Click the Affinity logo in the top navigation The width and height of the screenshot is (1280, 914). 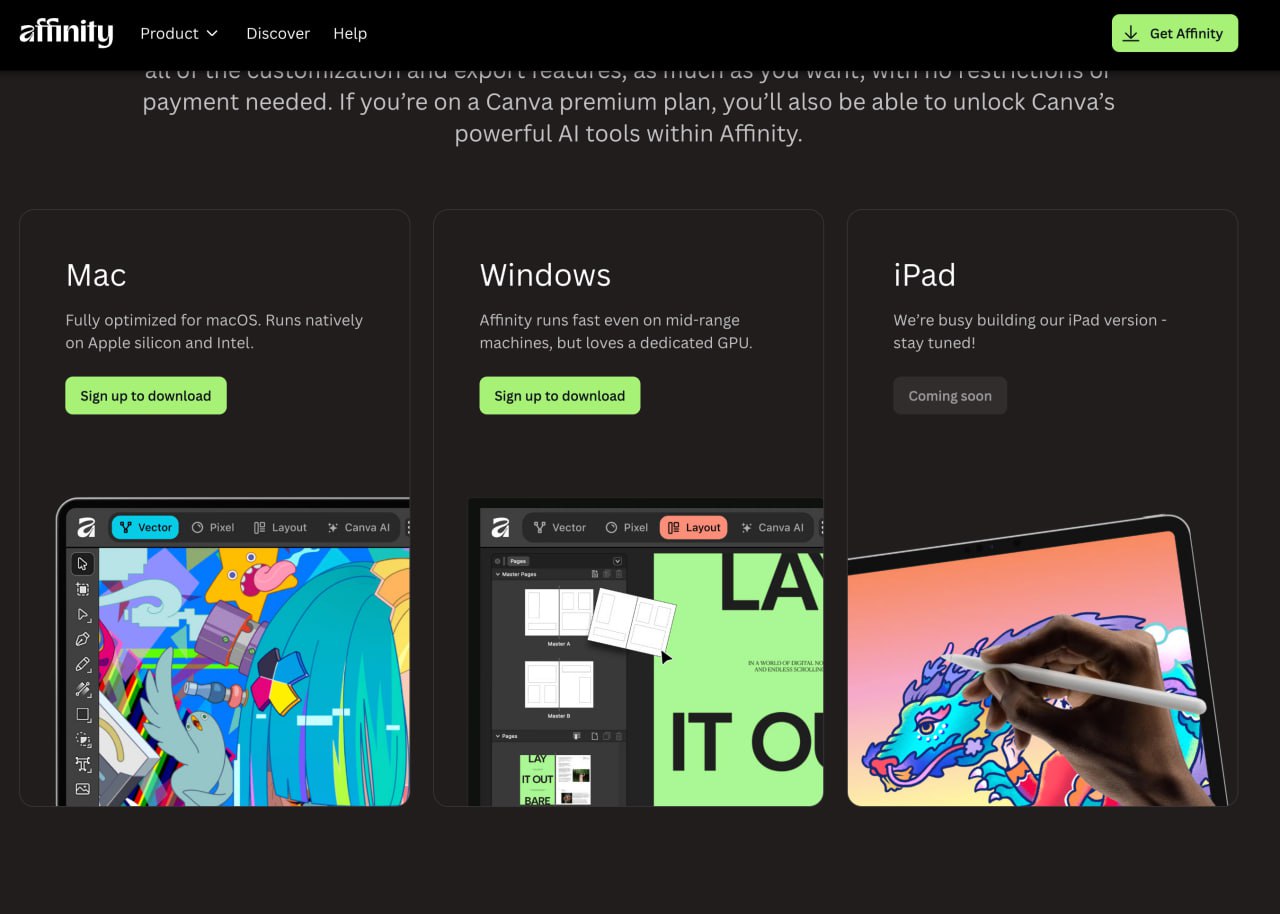pos(66,33)
